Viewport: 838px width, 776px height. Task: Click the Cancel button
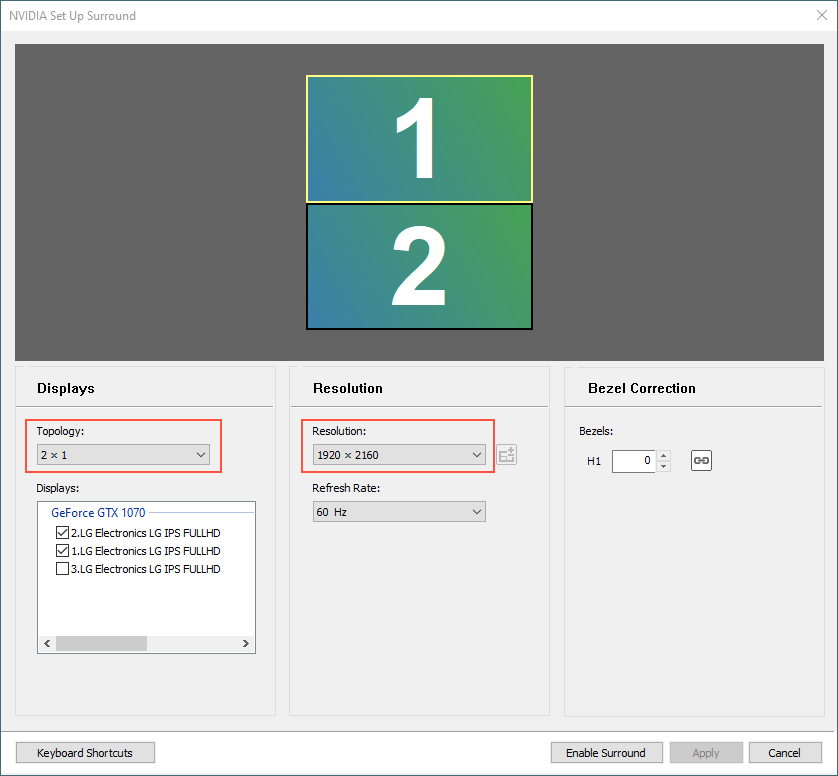(x=785, y=752)
